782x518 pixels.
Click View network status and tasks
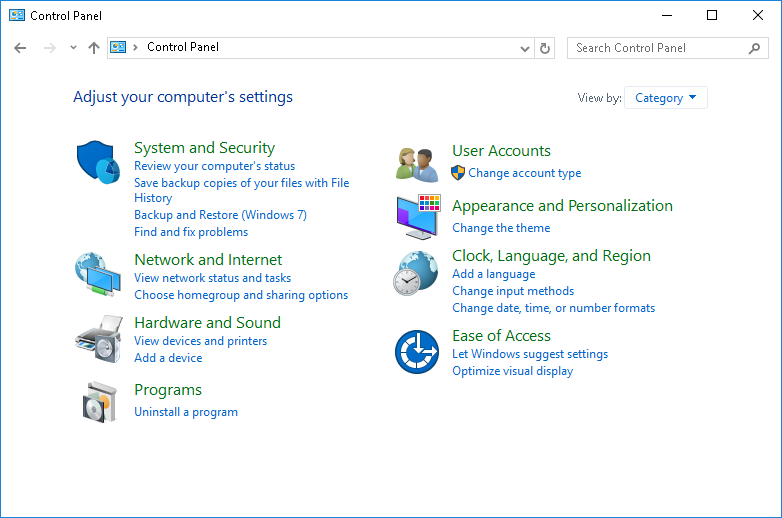click(212, 278)
